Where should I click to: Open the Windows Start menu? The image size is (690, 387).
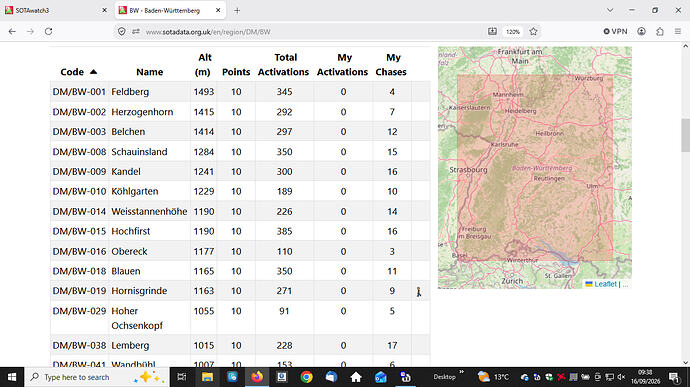pyautogui.click(x=12, y=377)
